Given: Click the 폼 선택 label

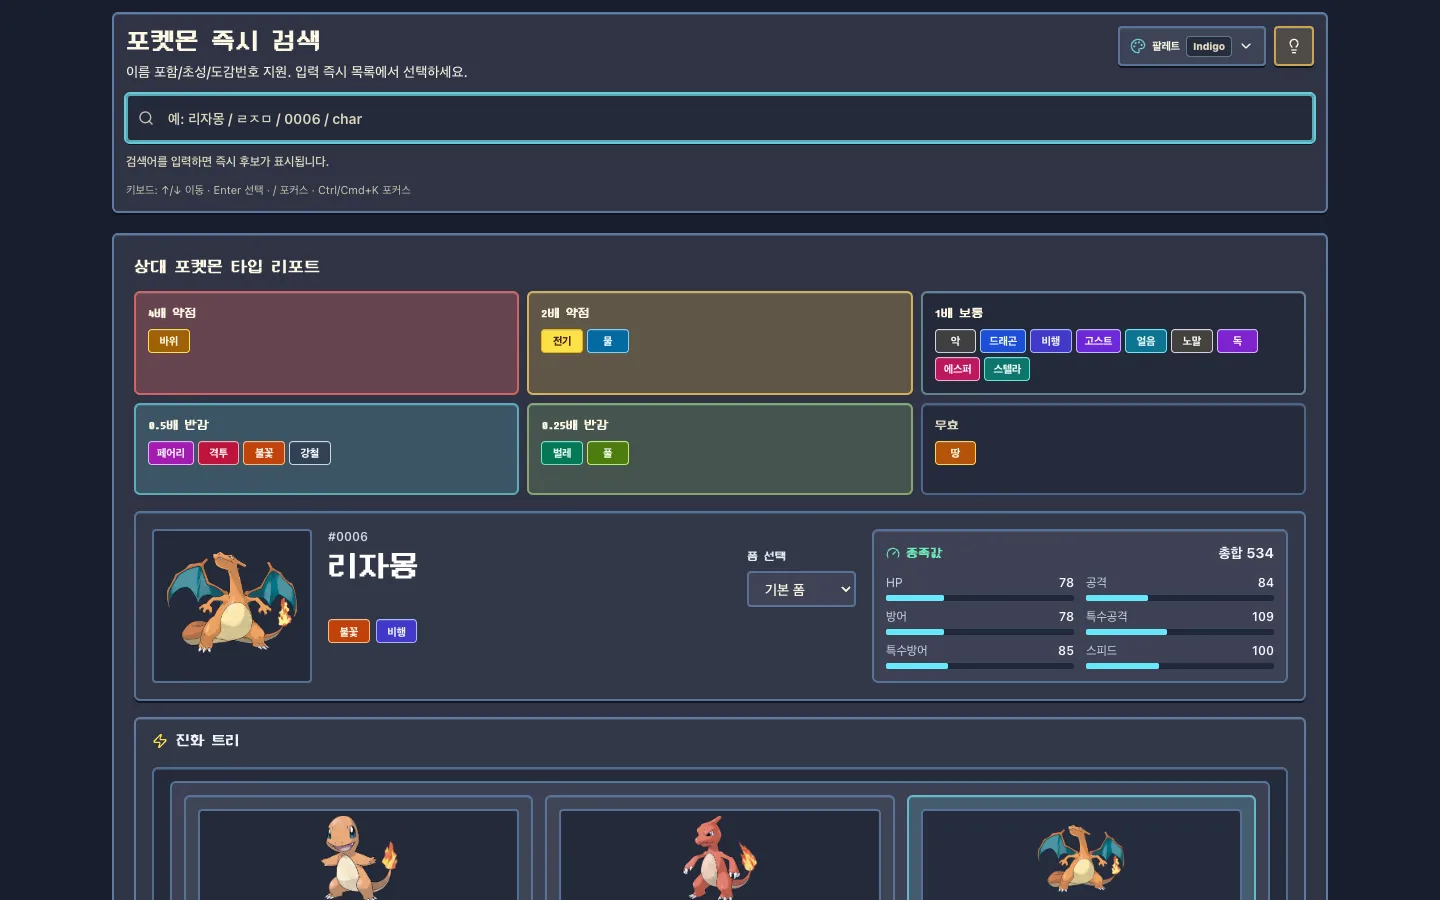Looking at the screenshot, I should [x=767, y=556].
